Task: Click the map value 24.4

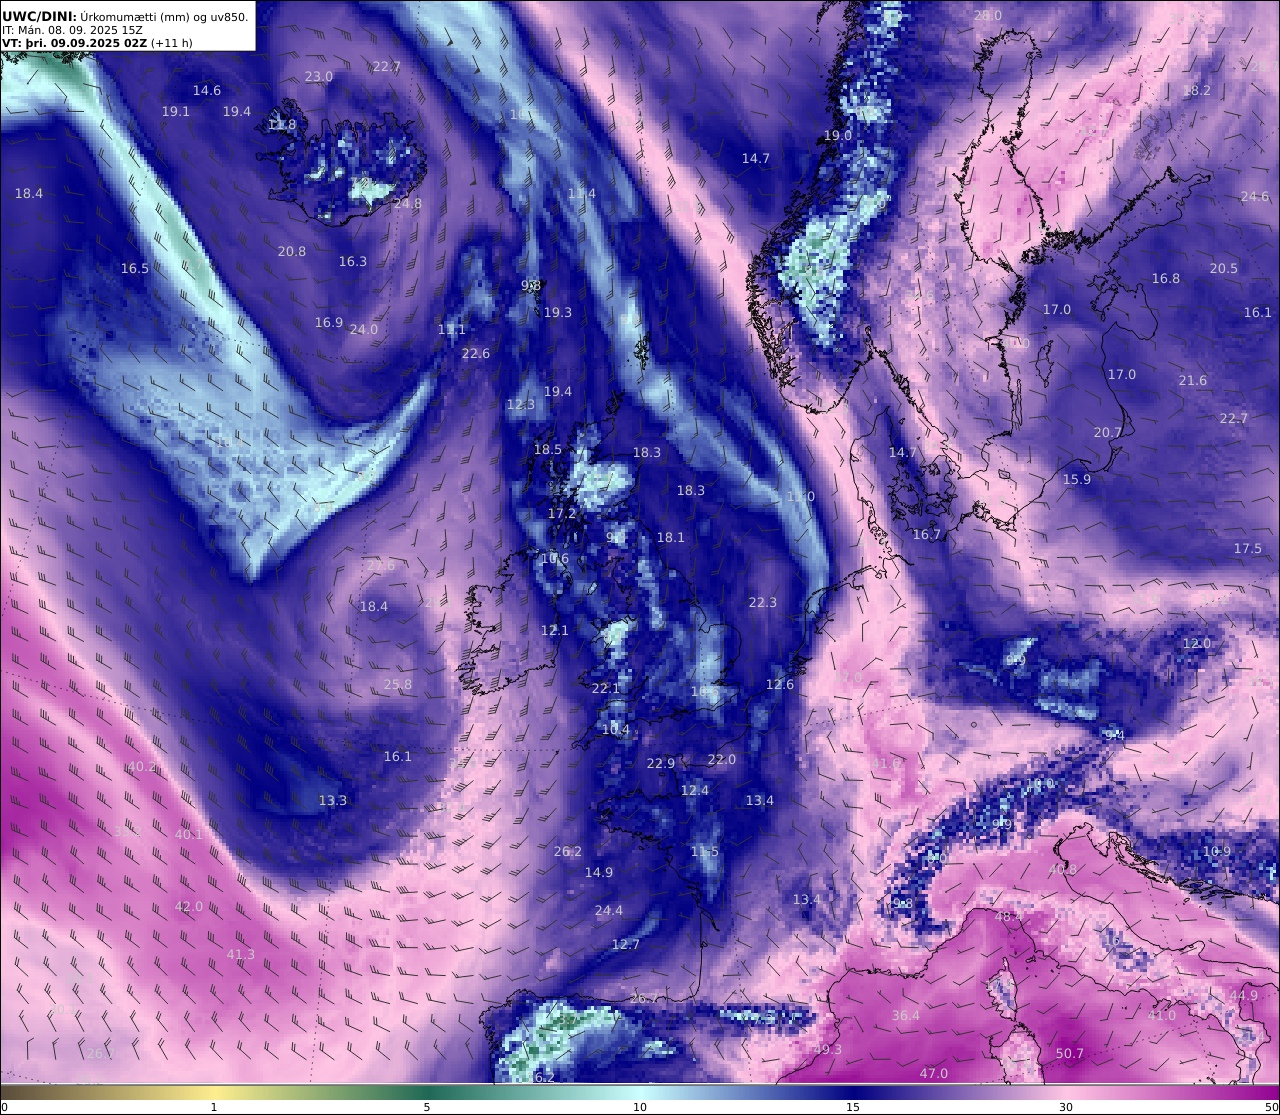Action: (609, 911)
